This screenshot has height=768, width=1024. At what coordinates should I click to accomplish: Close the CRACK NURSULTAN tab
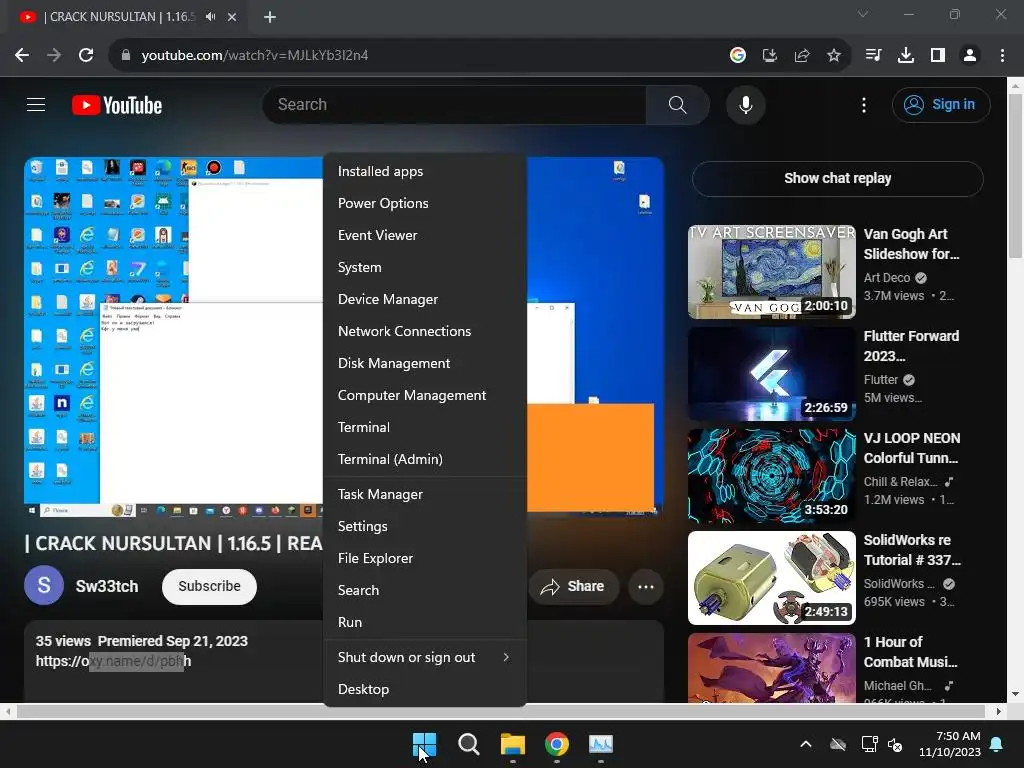(x=232, y=17)
